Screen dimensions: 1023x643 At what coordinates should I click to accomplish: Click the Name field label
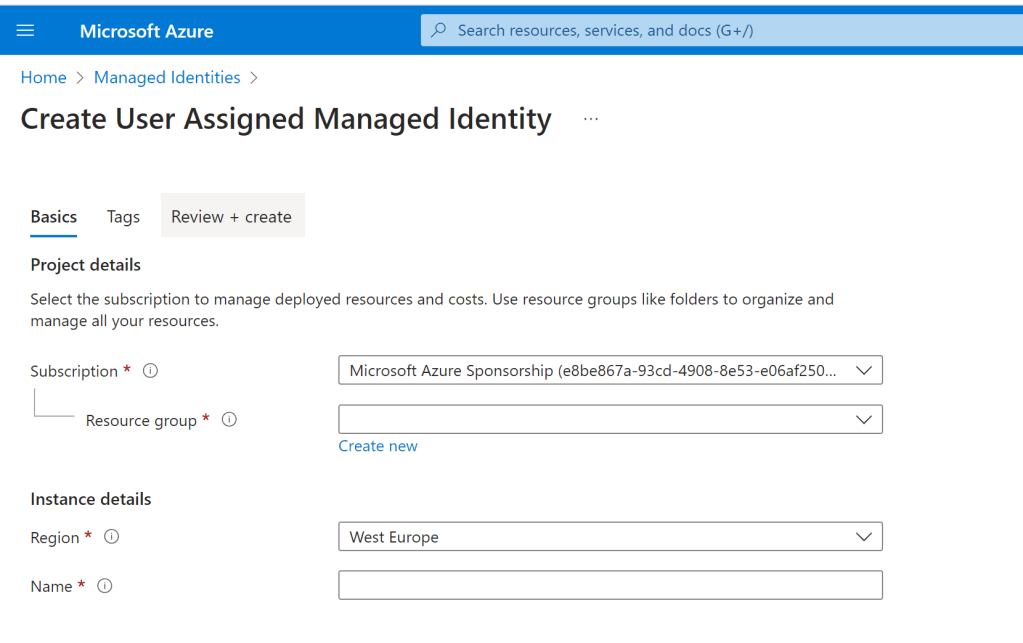click(51, 586)
